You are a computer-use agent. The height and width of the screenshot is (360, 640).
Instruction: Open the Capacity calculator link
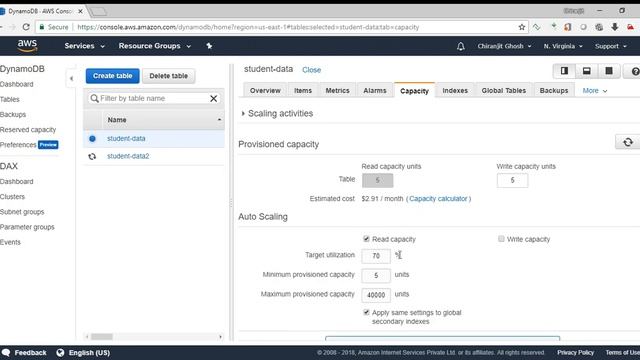pos(438,199)
